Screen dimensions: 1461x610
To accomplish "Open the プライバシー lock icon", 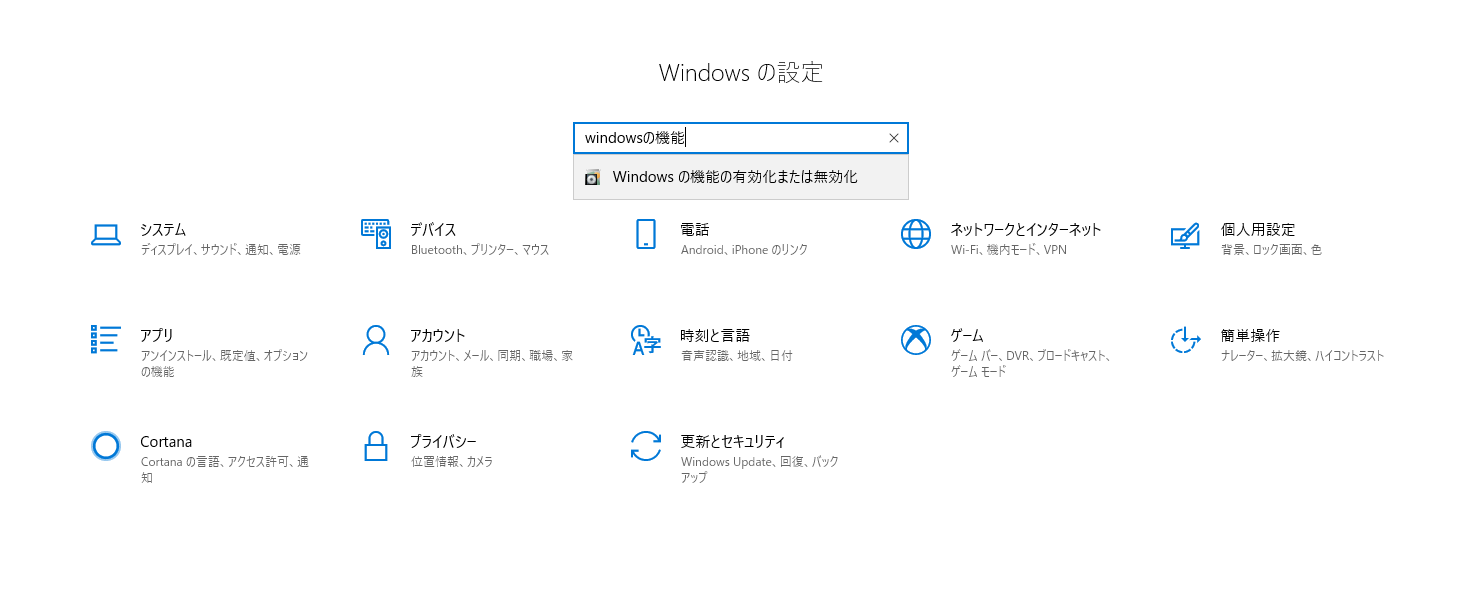I will (376, 446).
